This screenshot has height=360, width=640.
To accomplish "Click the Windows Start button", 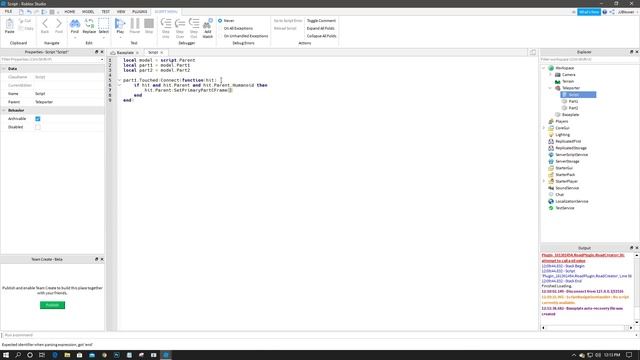I will 6,355.
